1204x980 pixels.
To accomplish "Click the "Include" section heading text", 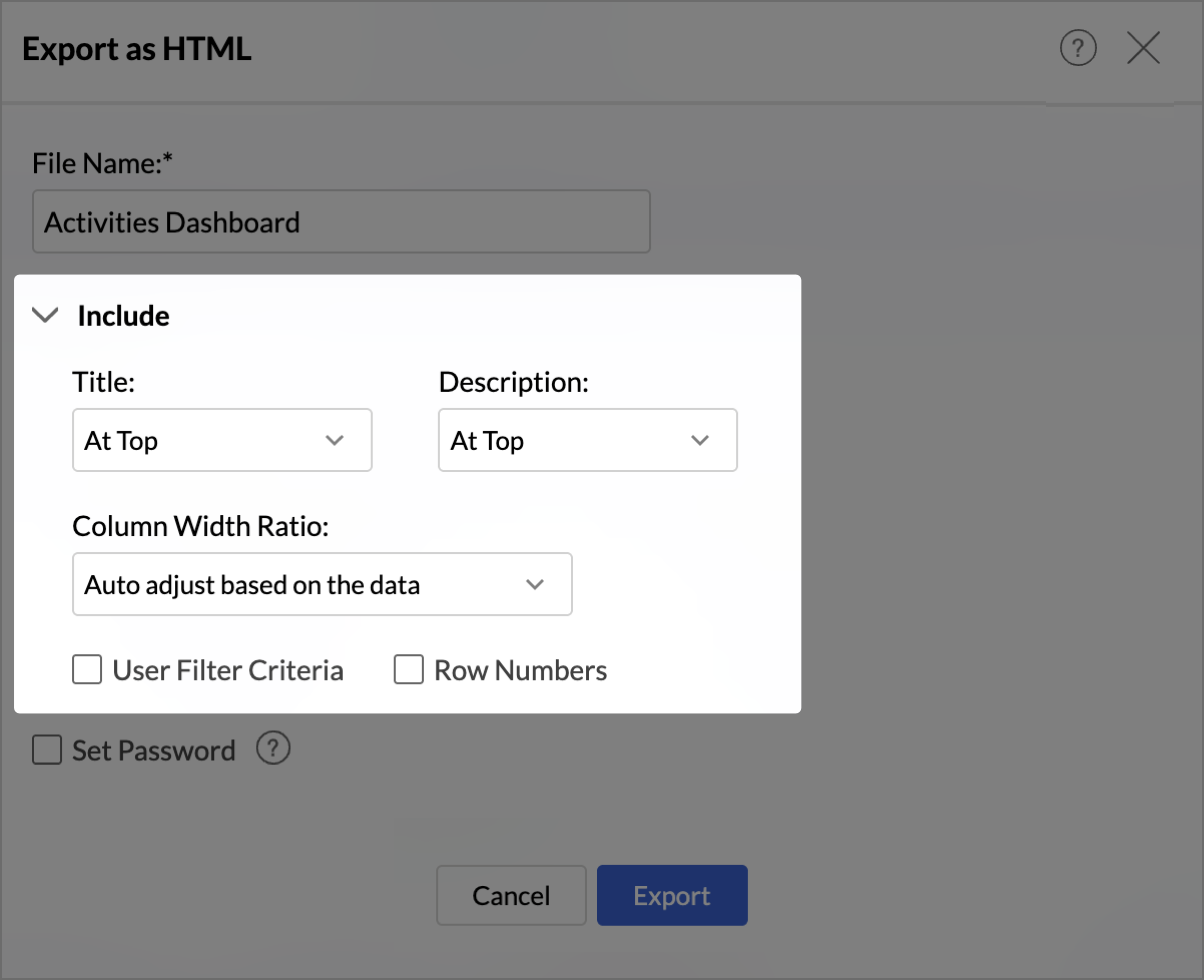I will pyautogui.click(x=124, y=316).
